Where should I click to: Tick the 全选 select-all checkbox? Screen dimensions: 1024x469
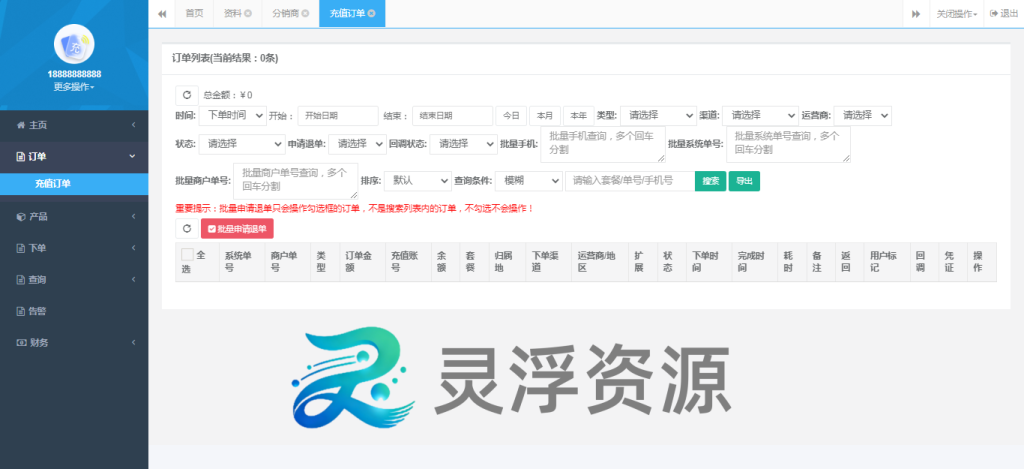coord(187,255)
